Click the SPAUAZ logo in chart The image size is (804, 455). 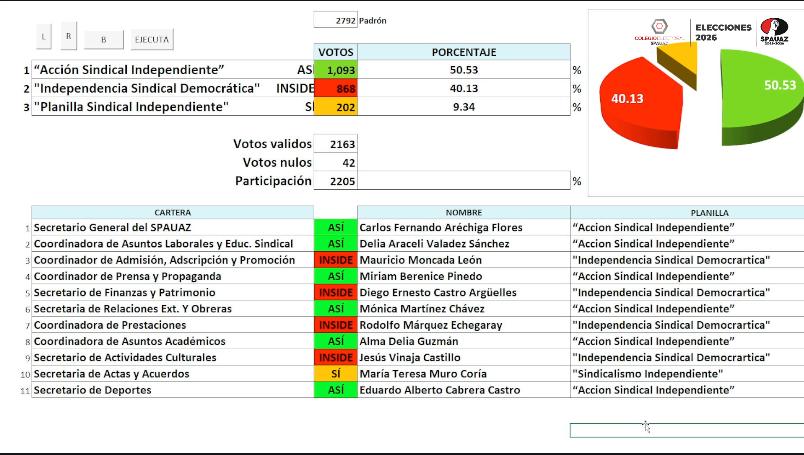[774, 31]
